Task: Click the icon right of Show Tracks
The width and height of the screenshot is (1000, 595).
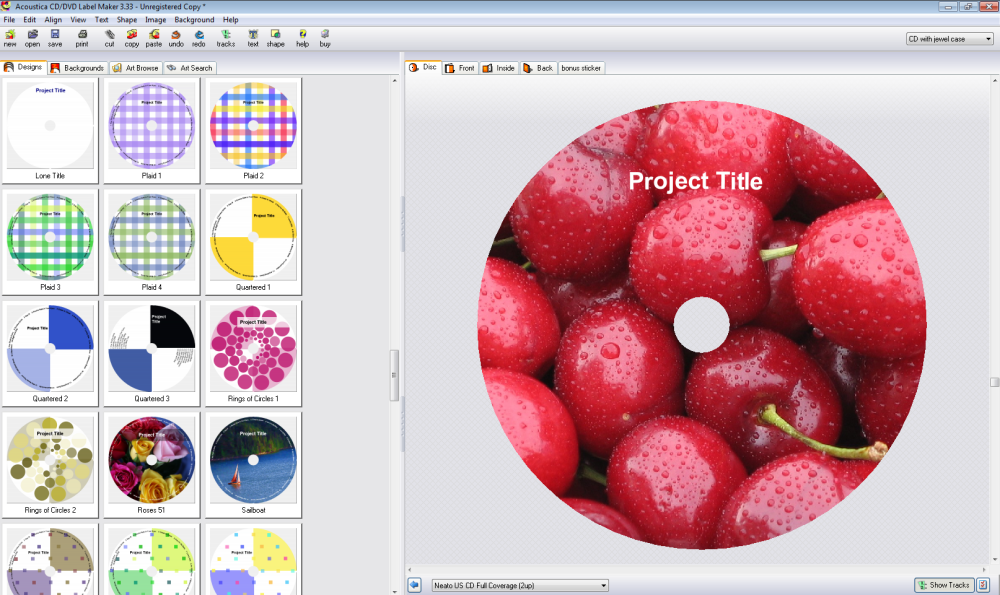Action: [x=983, y=585]
